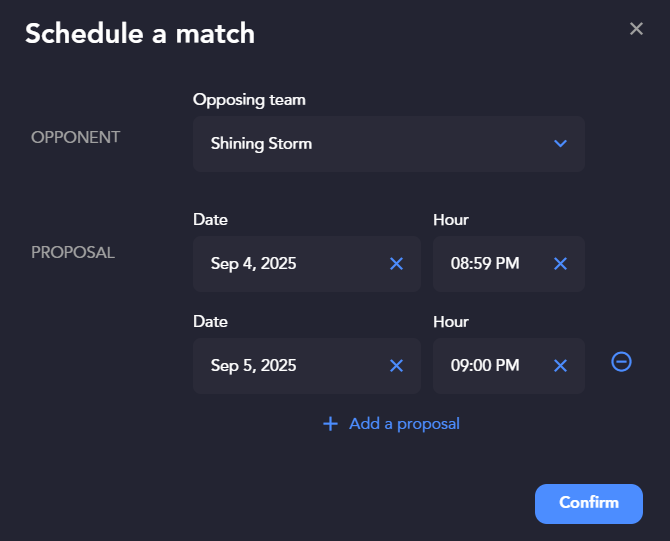Clear the Sep 4, 2025 date value
Viewport: 670px width, 541px height.
click(x=396, y=264)
